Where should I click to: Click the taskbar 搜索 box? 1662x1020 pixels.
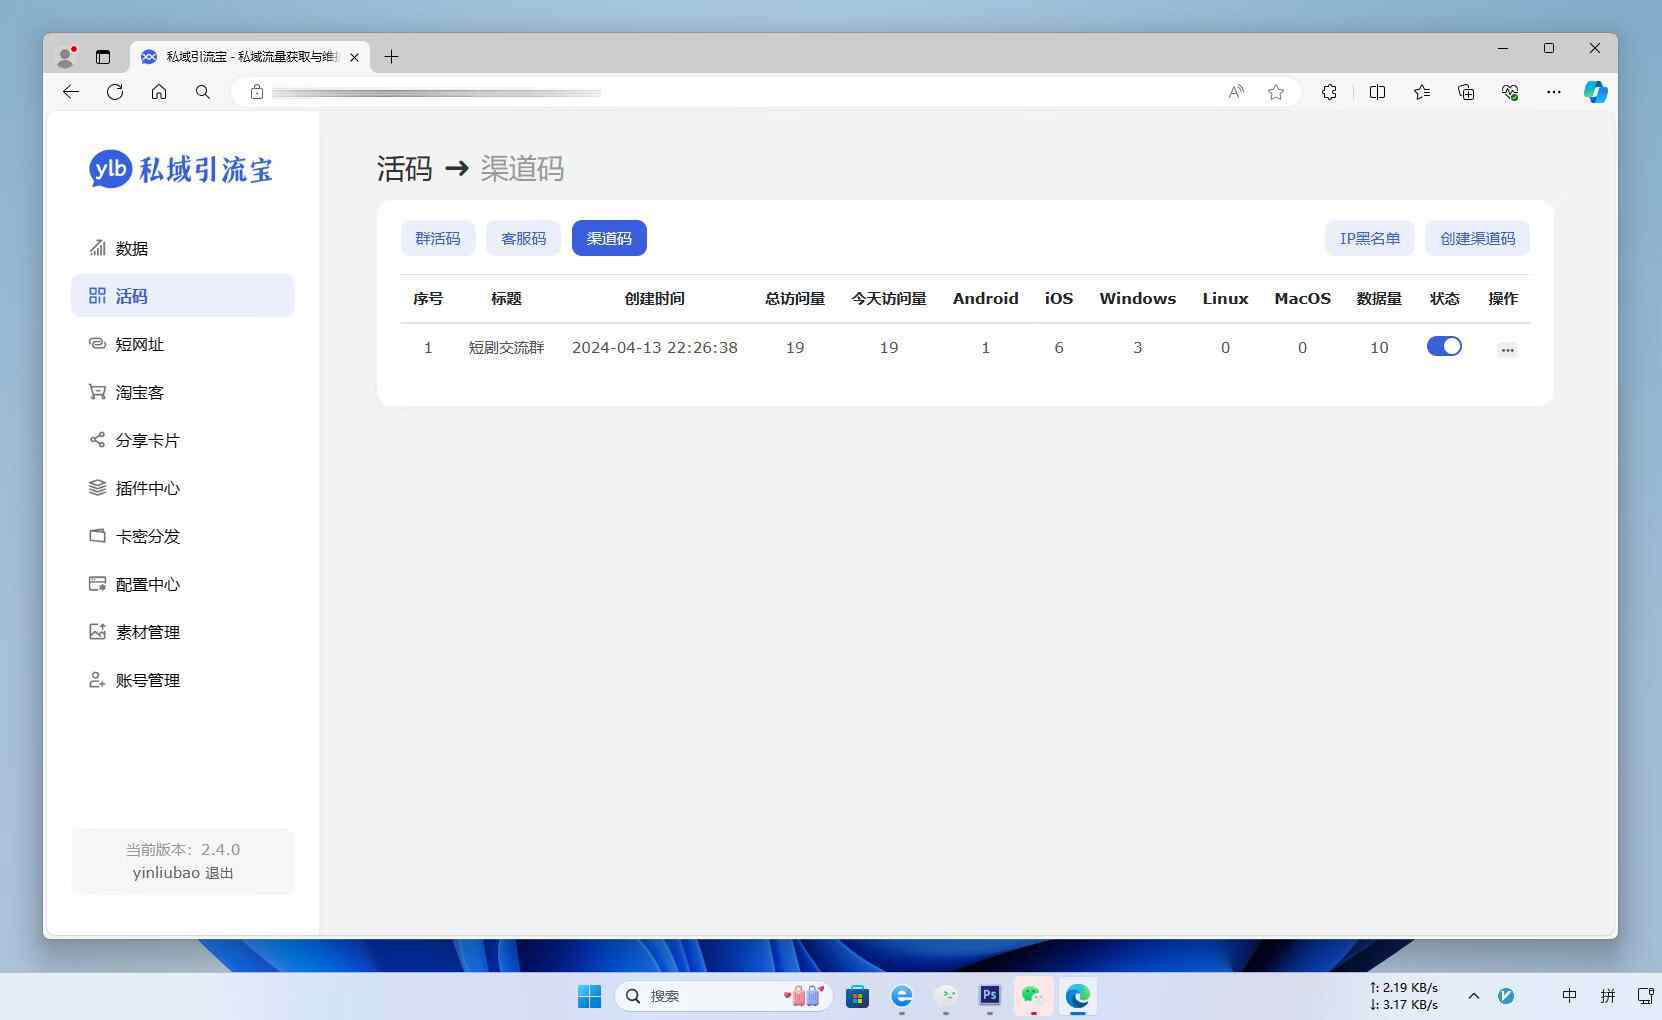(724, 996)
